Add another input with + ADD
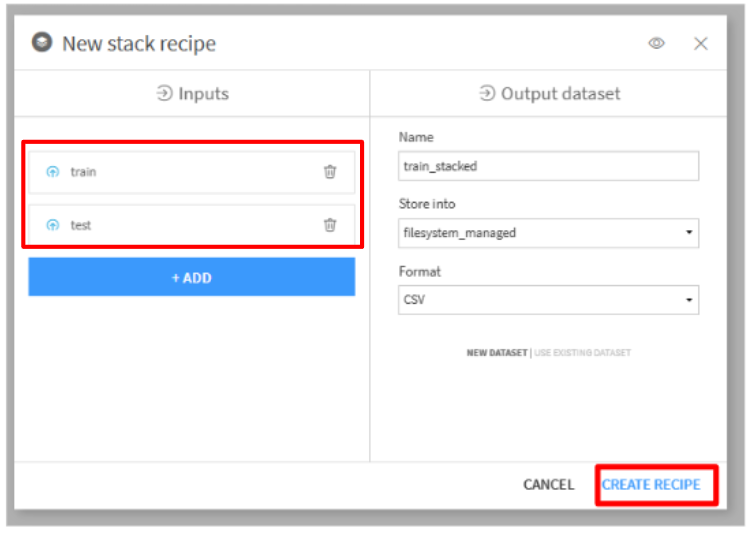 pyautogui.click(x=192, y=277)
